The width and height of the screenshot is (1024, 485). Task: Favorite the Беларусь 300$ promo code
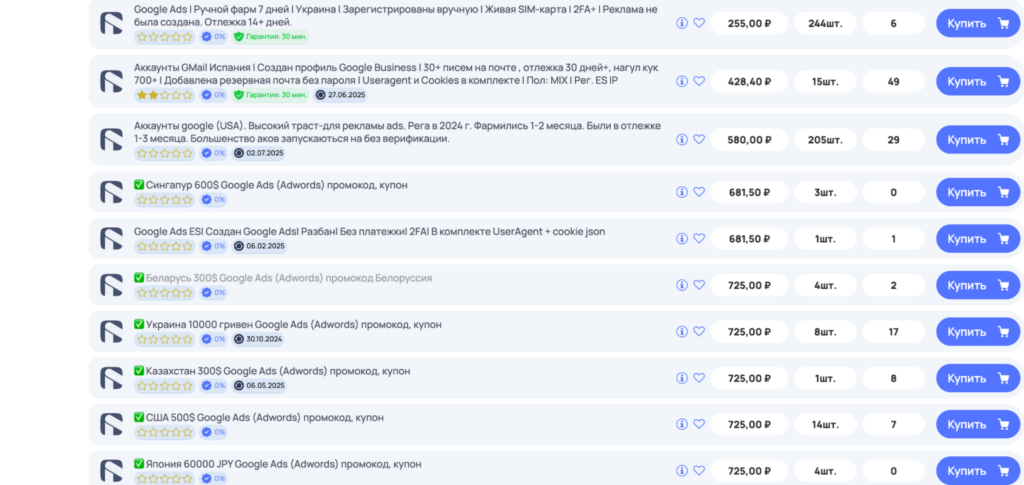point(699,285)
